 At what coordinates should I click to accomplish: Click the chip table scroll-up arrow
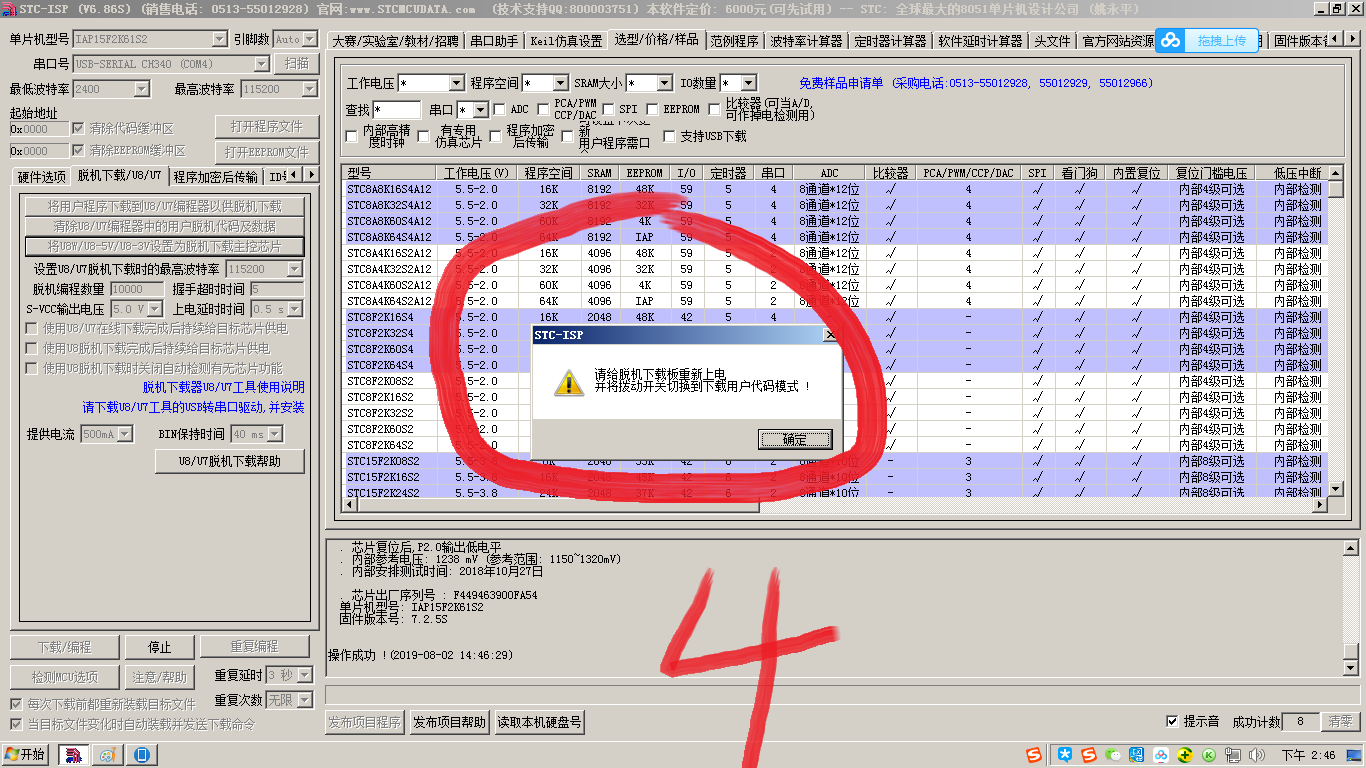pyautogui.click(x=1335, y=173)
